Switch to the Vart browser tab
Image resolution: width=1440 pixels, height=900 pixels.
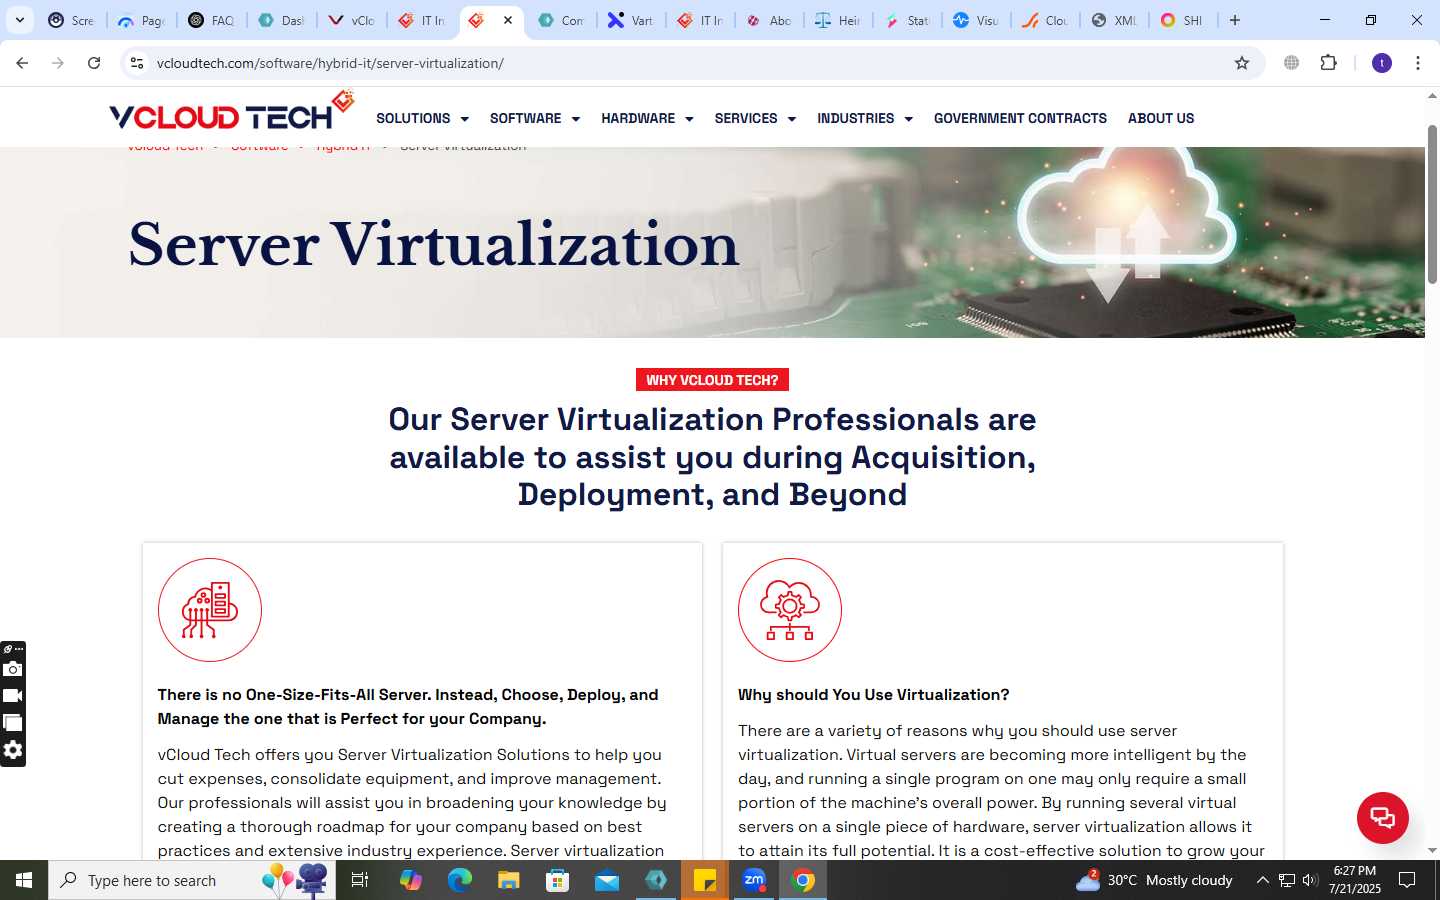click(631, 20)
